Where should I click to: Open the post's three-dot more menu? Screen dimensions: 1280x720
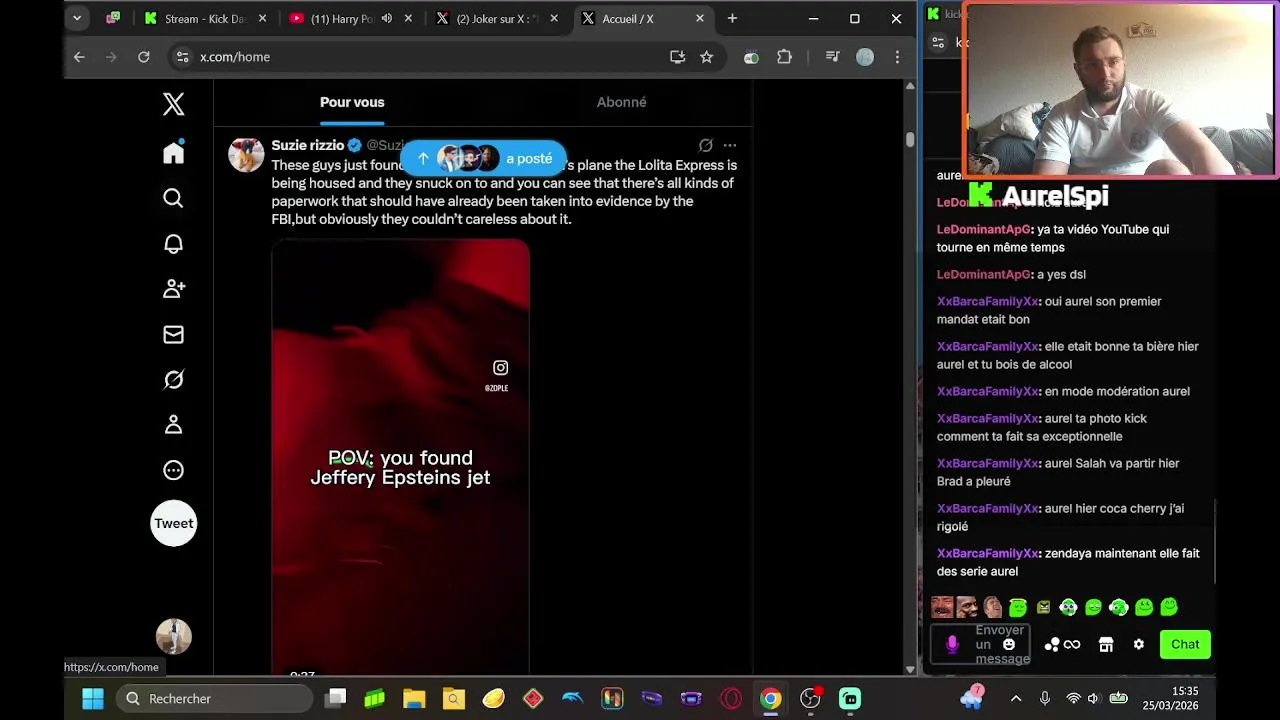pyautogui.click(x=730, y=145)
